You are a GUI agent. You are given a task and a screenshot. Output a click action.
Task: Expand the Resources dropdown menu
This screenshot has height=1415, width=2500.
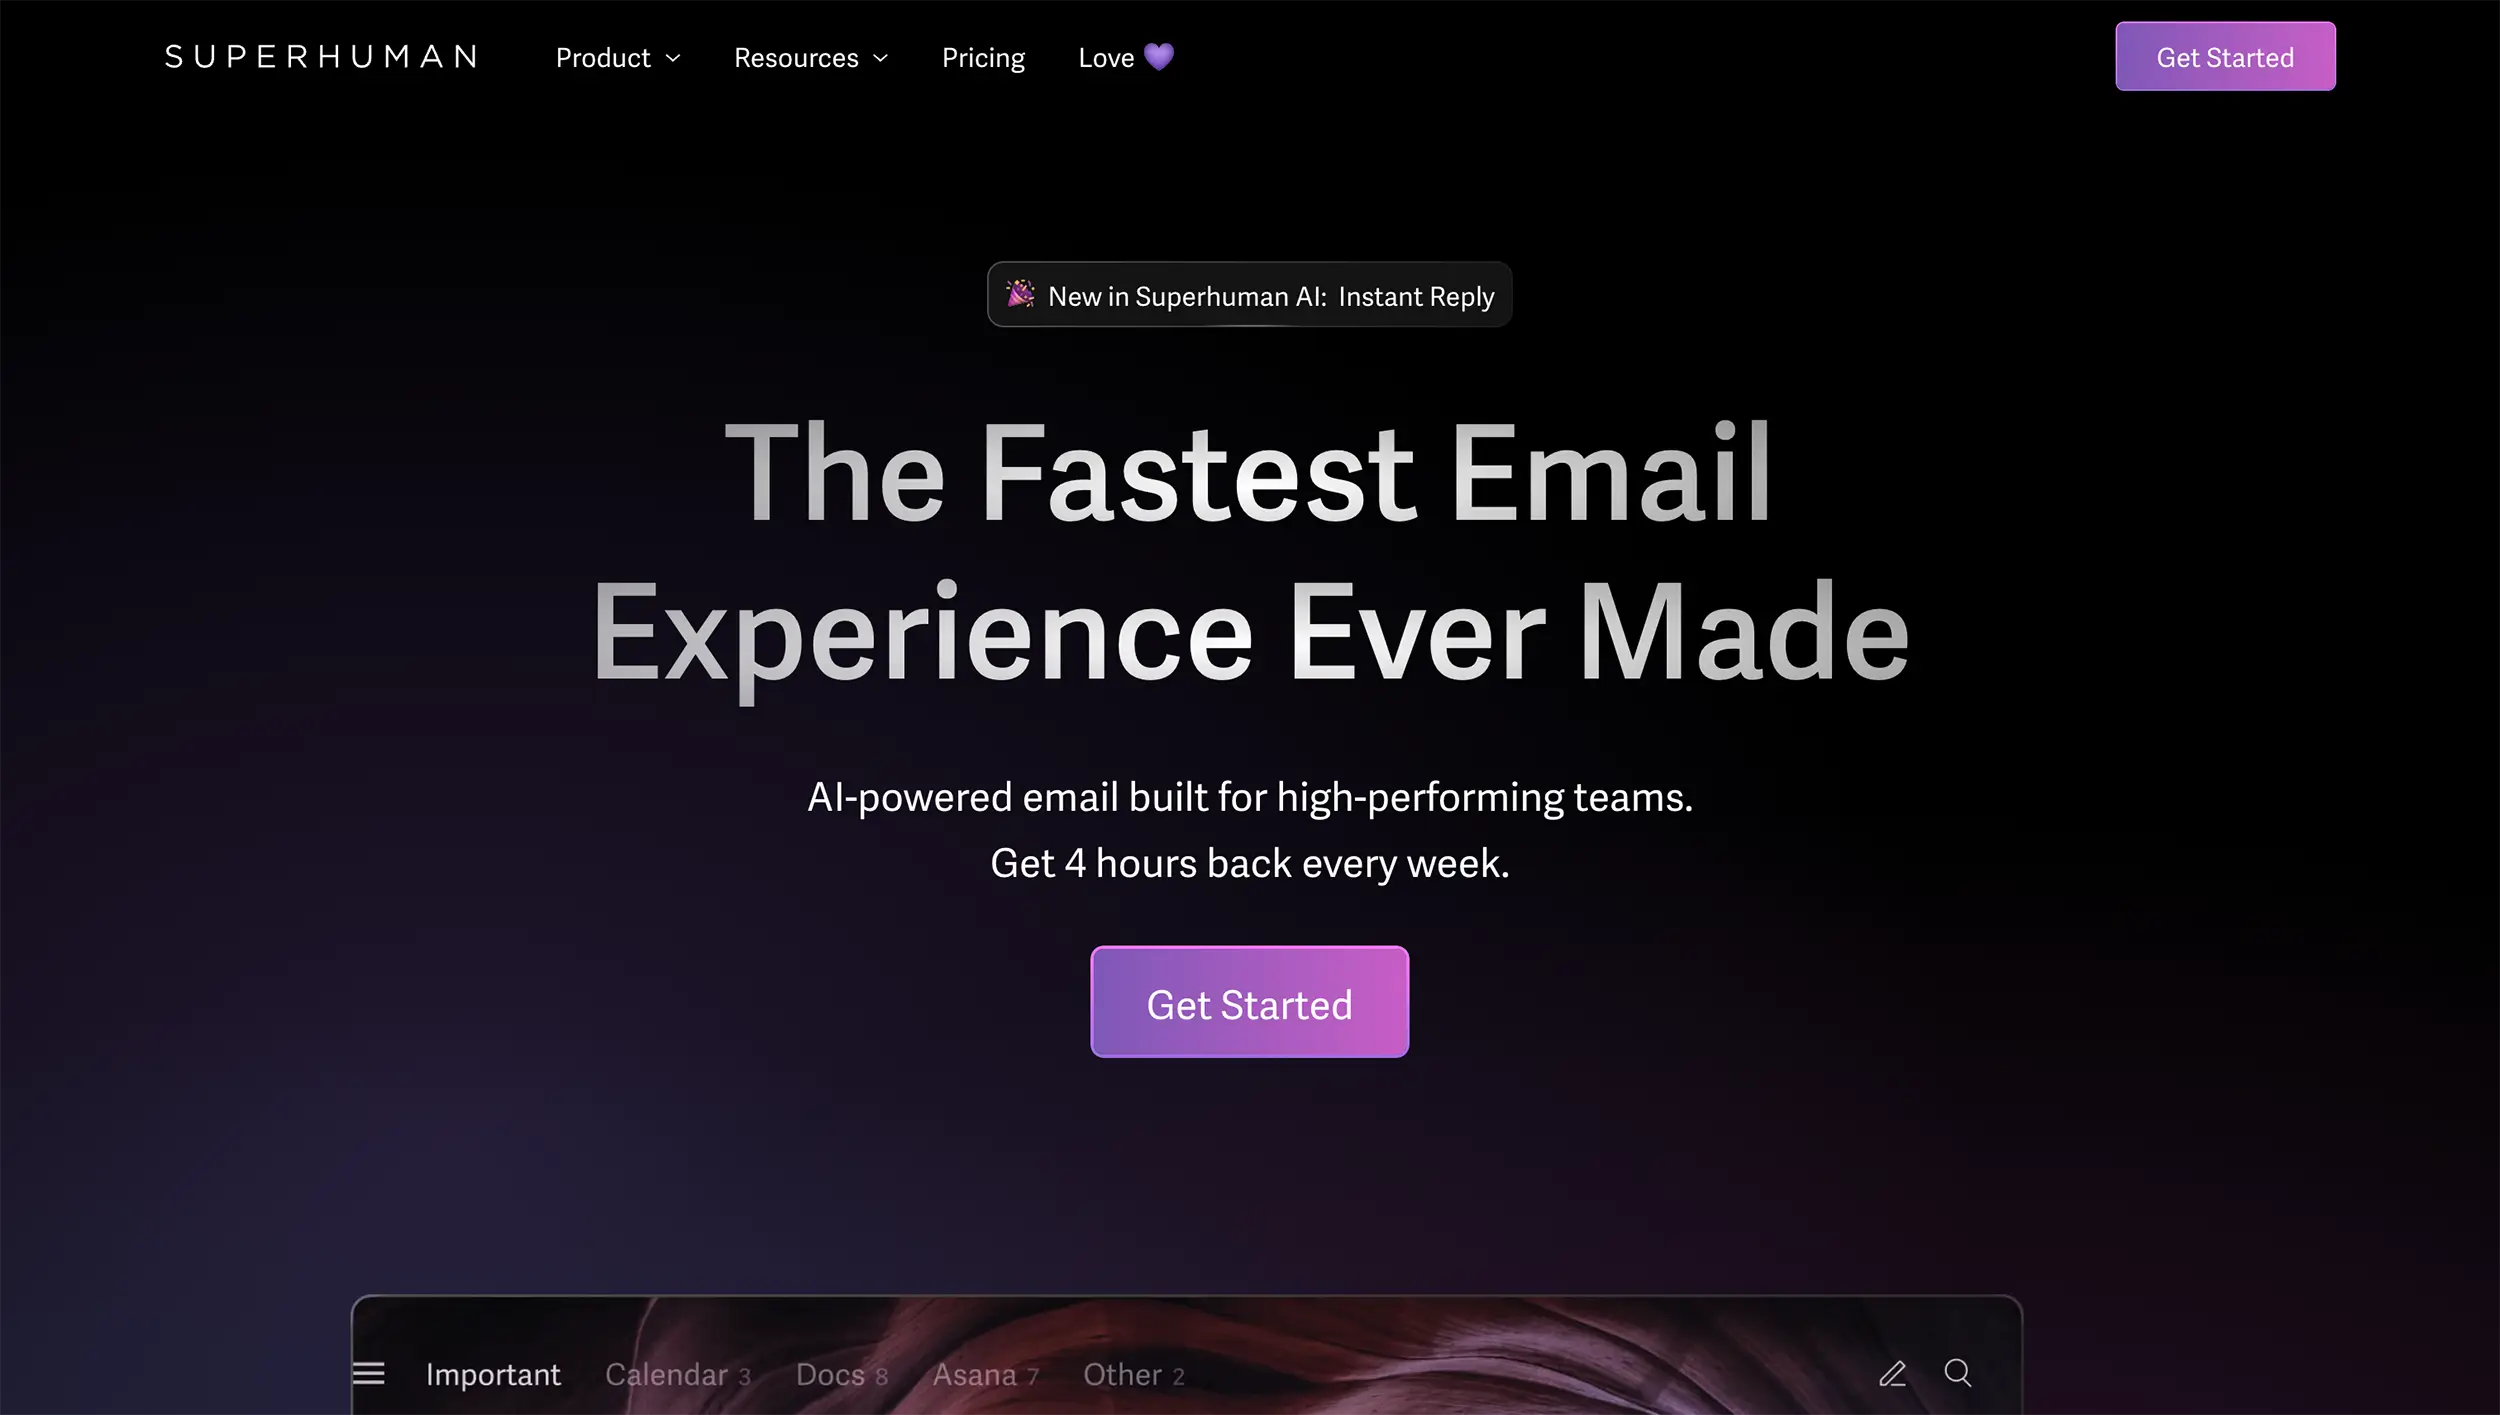pyautogui.click(x=810, y=57)
